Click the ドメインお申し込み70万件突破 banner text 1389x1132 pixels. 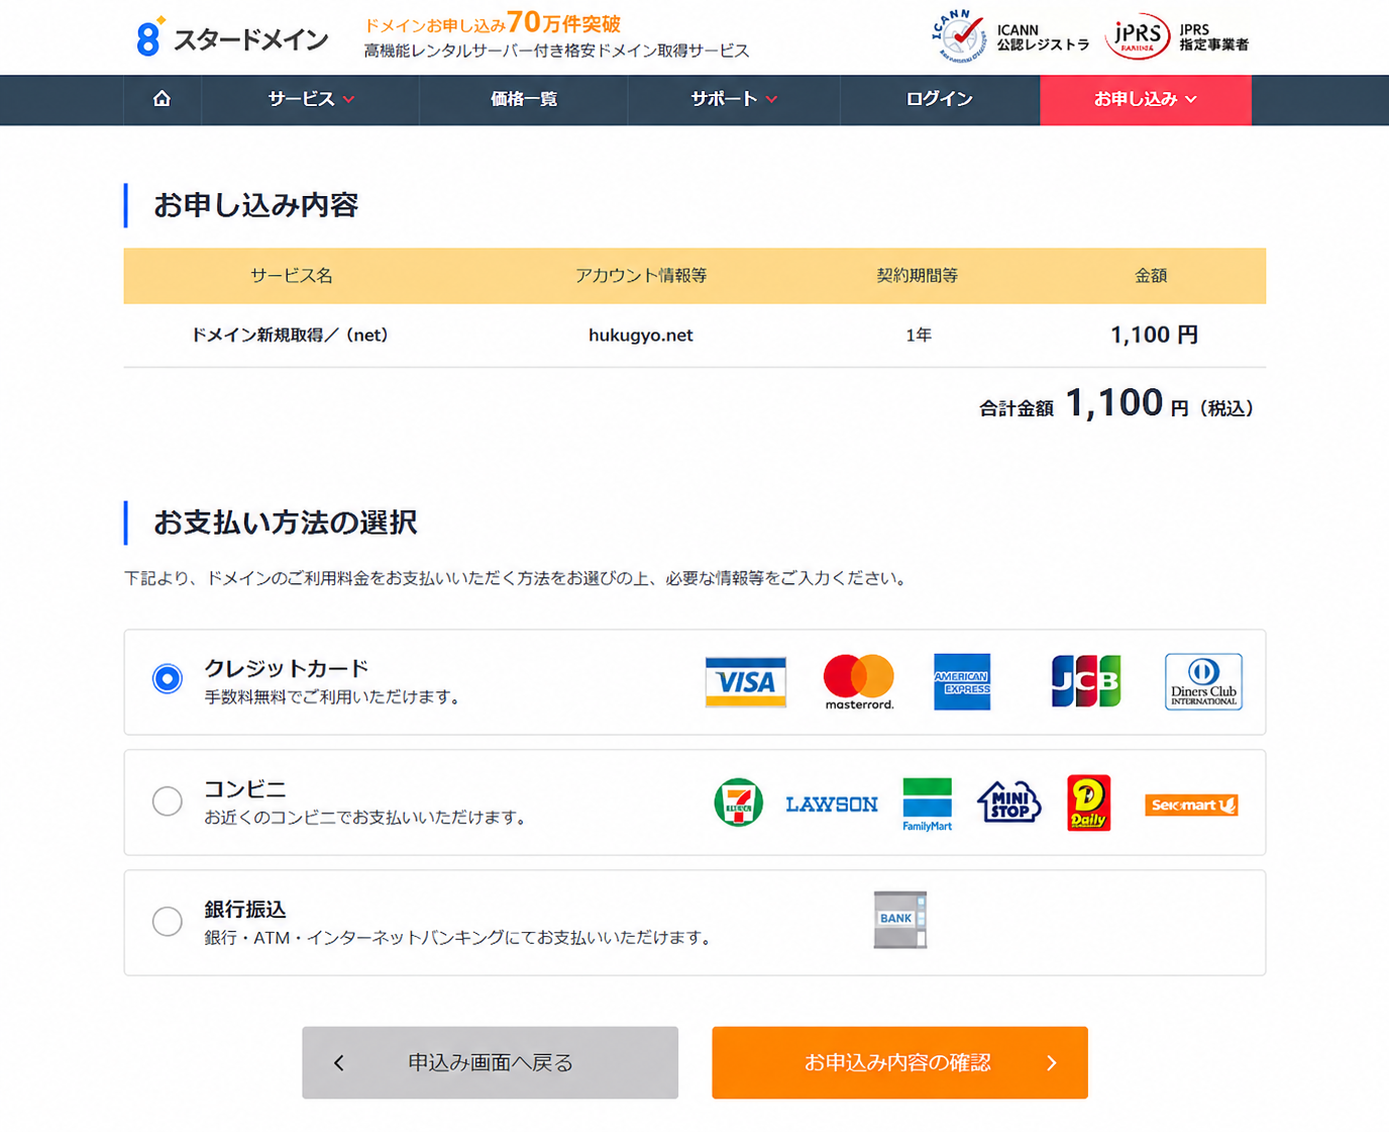(492, 23)
